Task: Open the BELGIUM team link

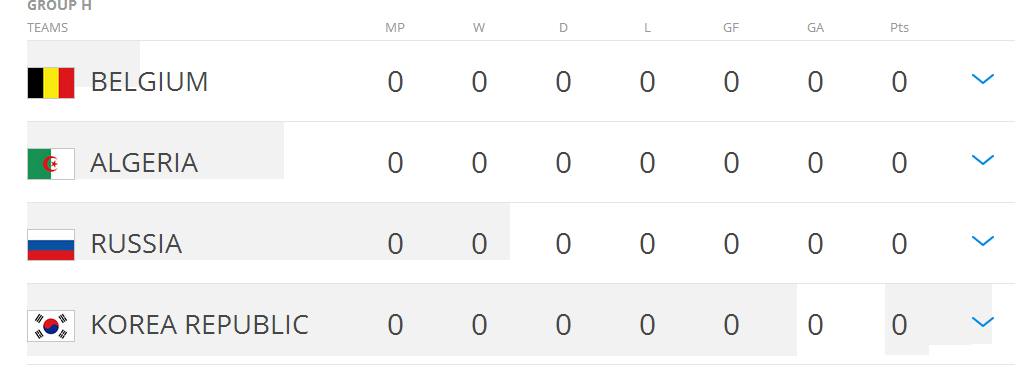Action: [149, 82]
